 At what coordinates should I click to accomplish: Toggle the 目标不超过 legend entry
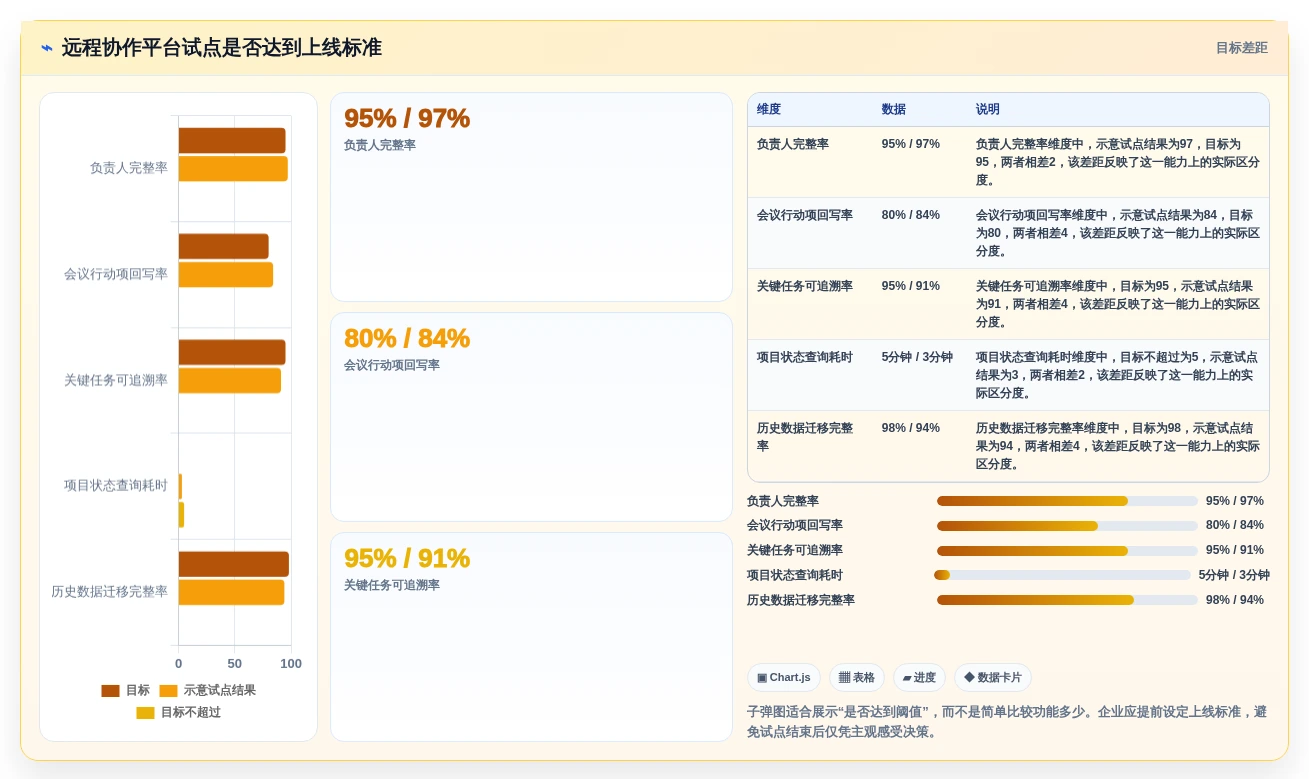[179, 712]
